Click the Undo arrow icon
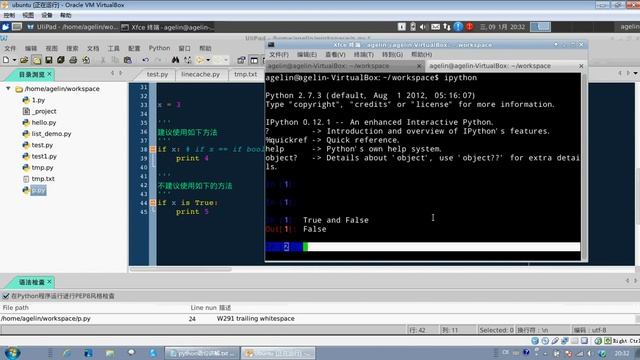Viewport: 640px width, 360px height. [x=145, y=60]
